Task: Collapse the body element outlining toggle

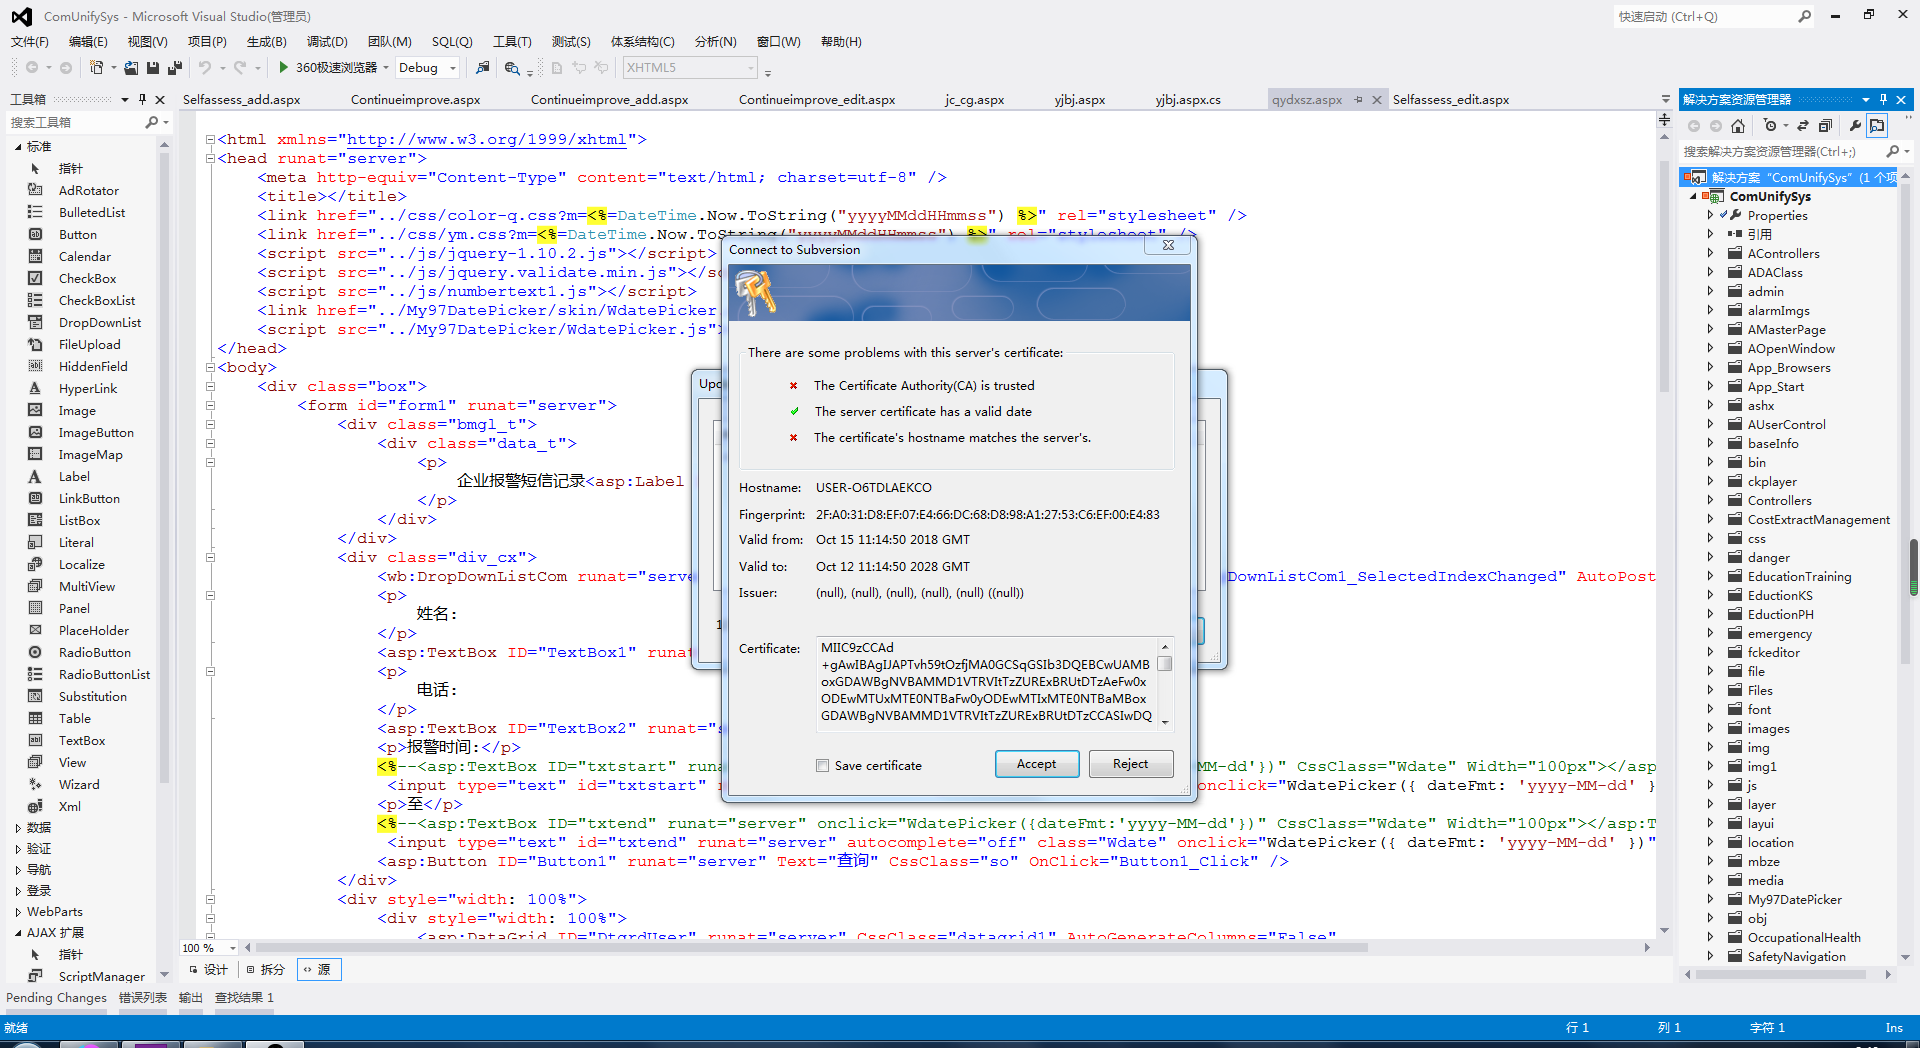Action: point(210,367)
